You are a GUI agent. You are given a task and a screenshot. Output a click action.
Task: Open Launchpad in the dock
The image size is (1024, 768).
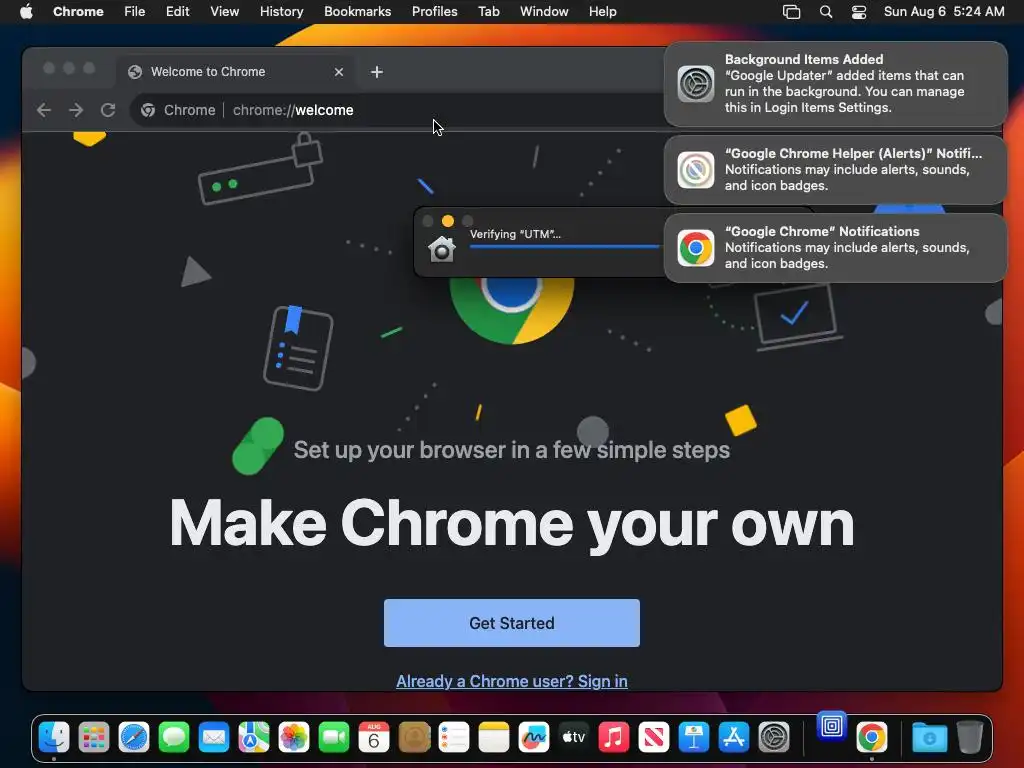93,737
